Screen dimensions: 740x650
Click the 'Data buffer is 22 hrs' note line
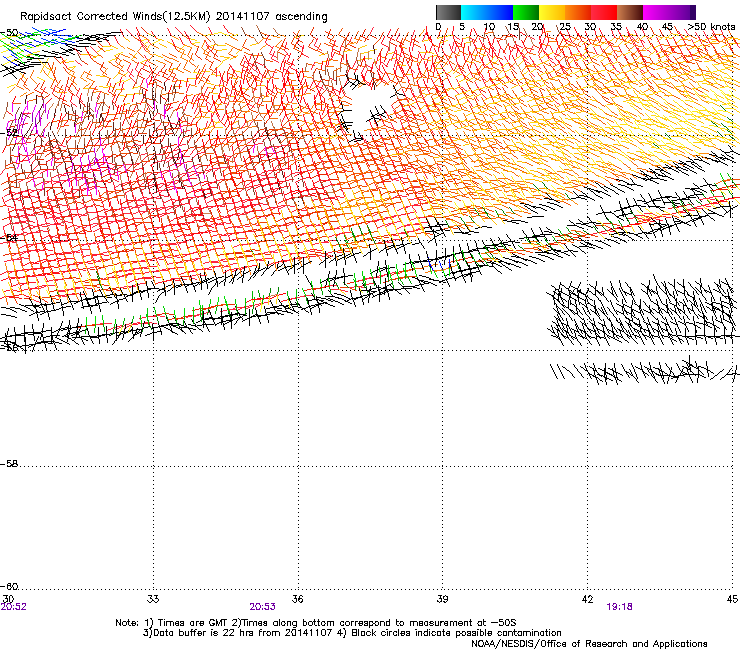click(x=352, y=633)
